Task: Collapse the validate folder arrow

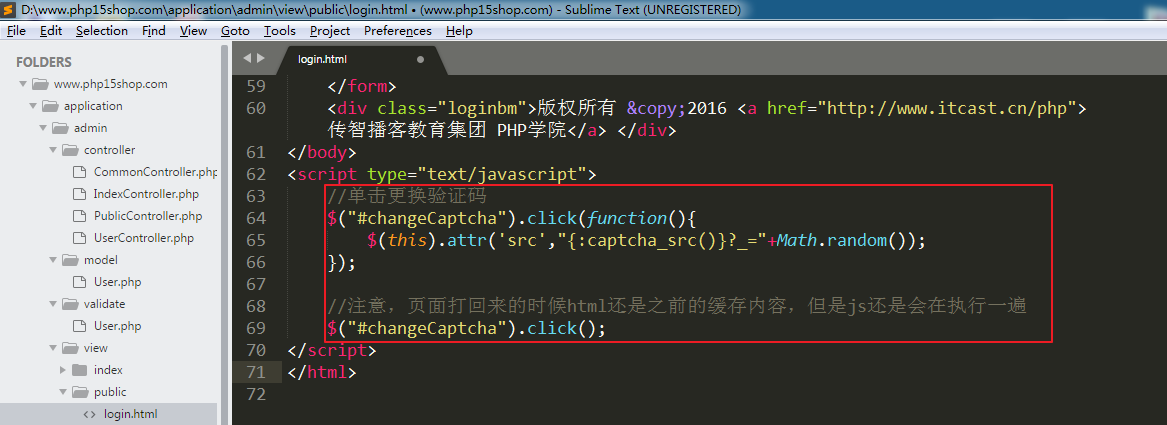Action: (53, 304)
